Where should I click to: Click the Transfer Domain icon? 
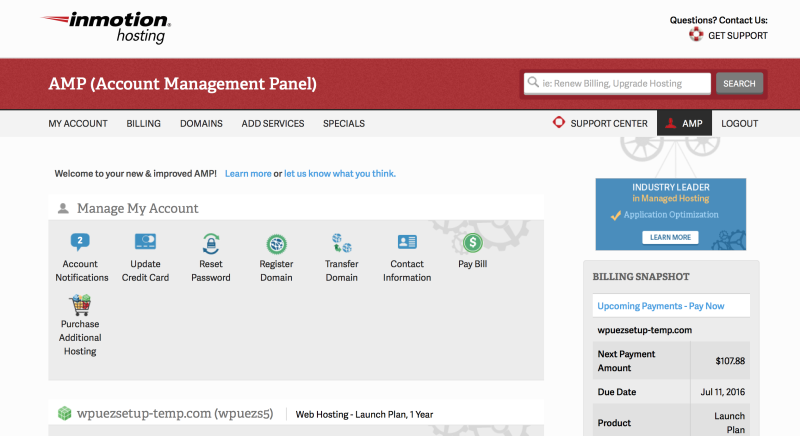pyautogui.click(x=342, y=243)
